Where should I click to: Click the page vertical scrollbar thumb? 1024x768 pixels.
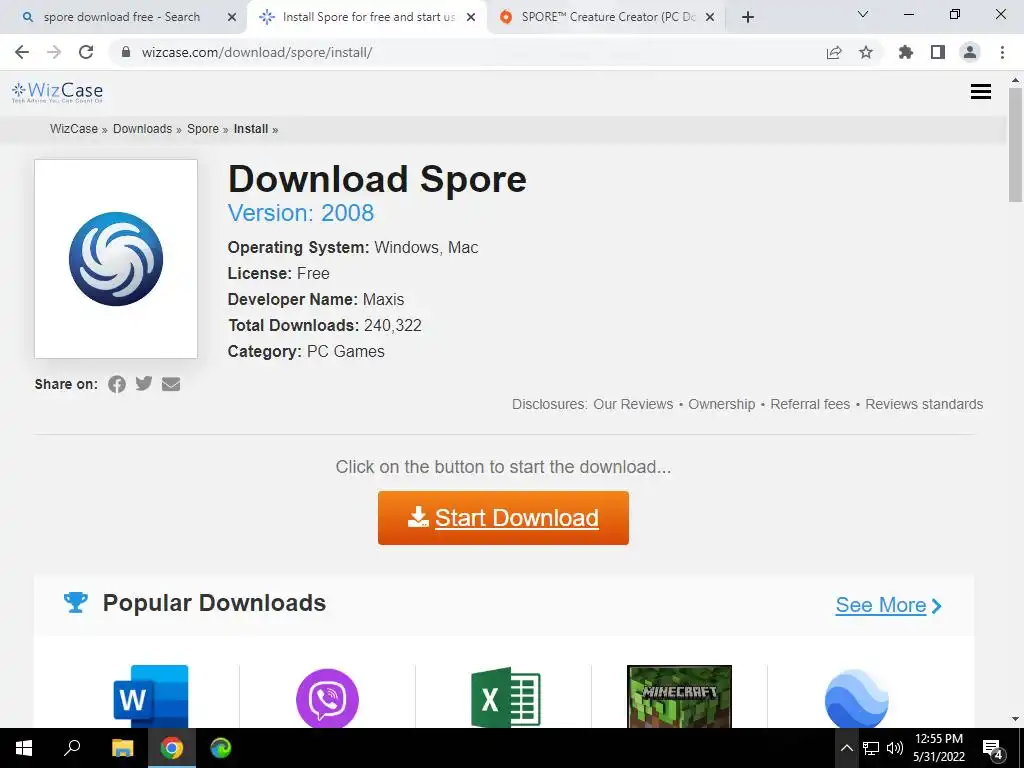[1015, 145]
